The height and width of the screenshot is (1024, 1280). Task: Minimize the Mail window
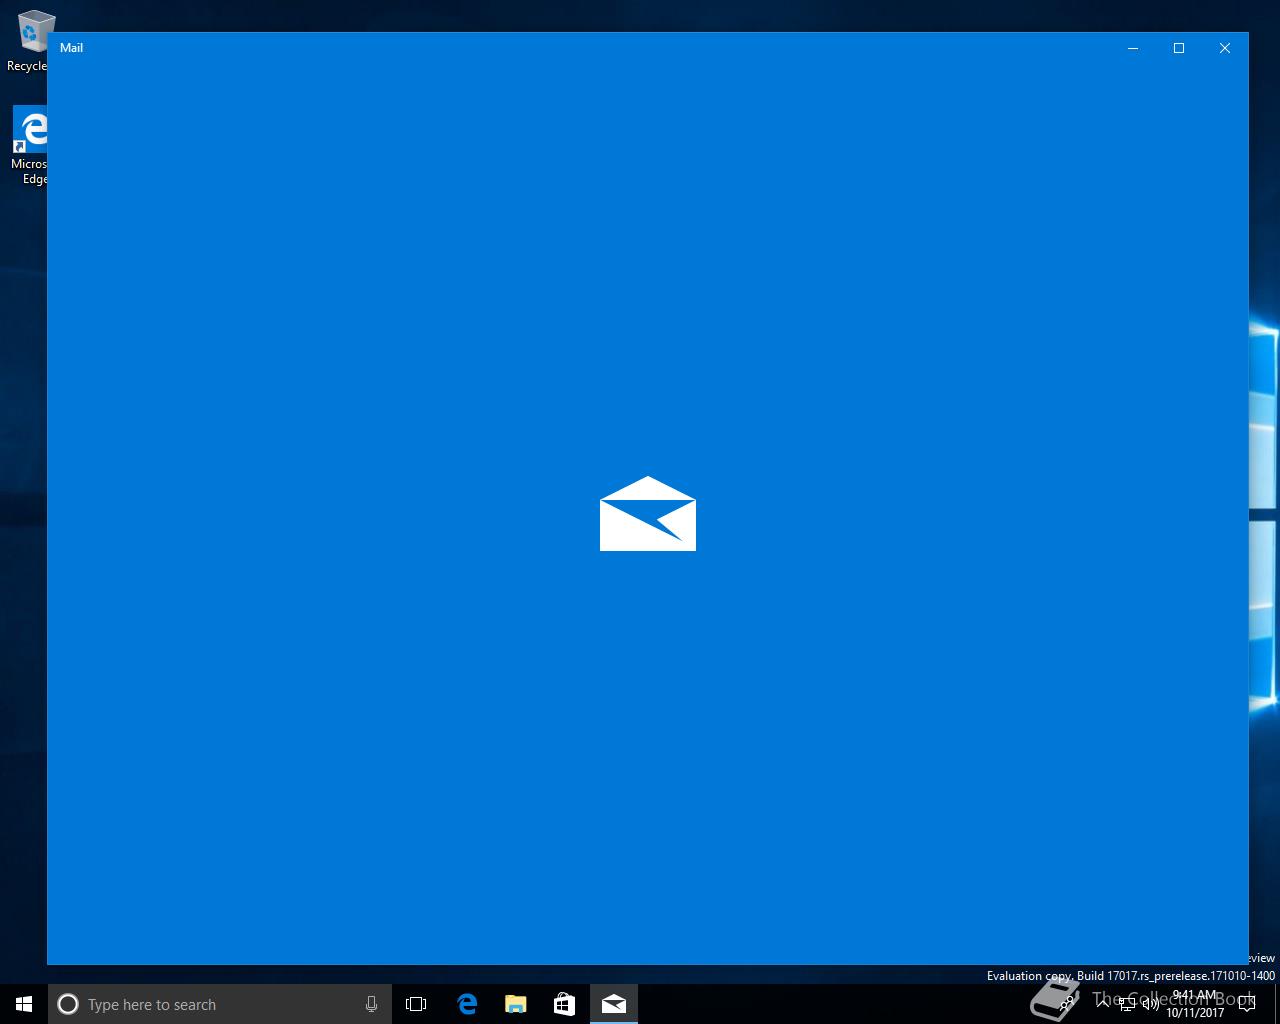pos(1133,48)
